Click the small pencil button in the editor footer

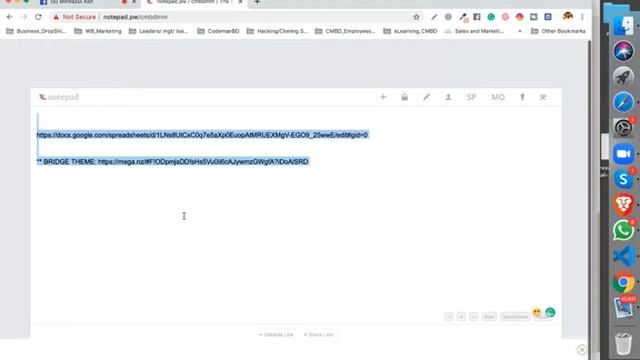[449, 317]
